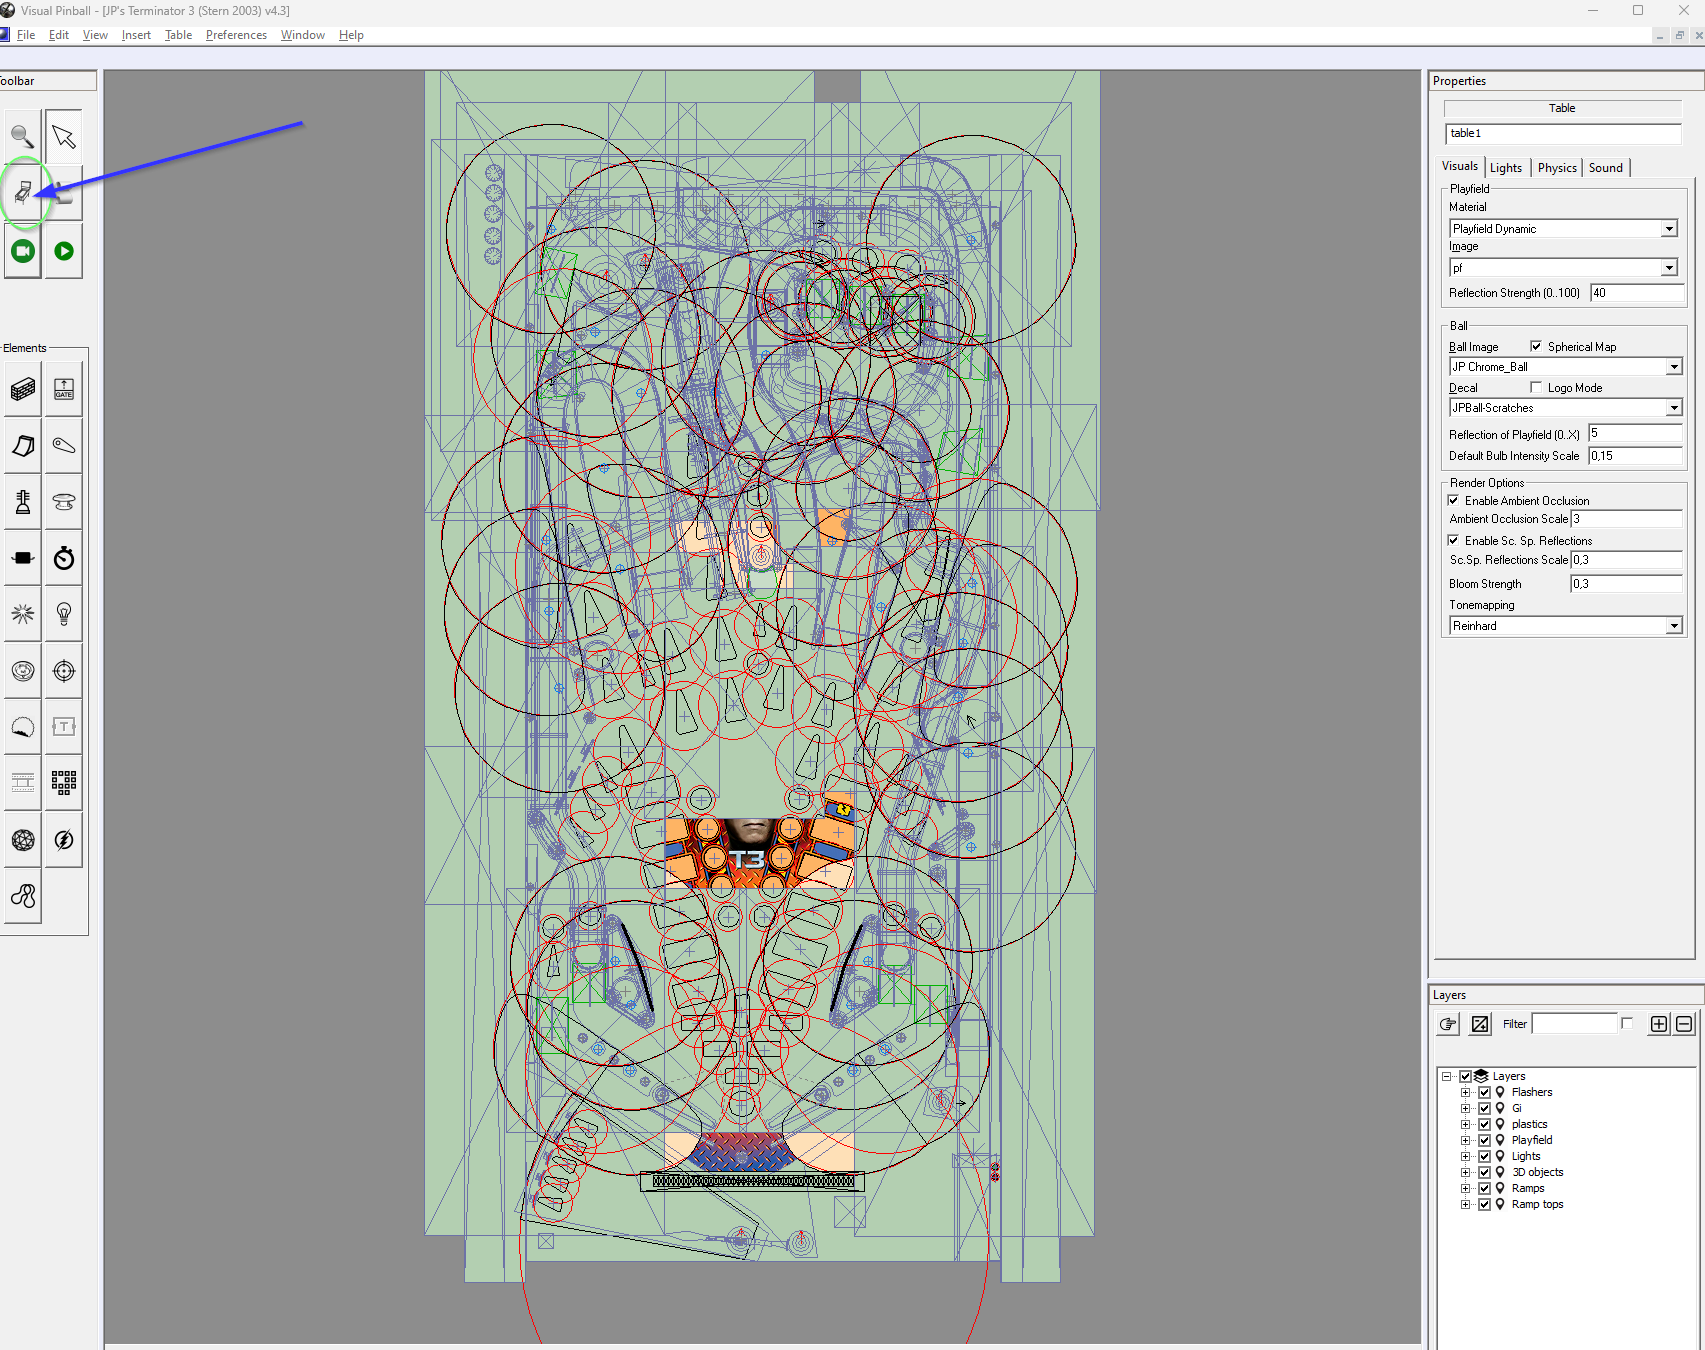Image resolution: width=1705 pixels, height=1350 pixels.
Task: Open the Edit menu
Action: 59,35
